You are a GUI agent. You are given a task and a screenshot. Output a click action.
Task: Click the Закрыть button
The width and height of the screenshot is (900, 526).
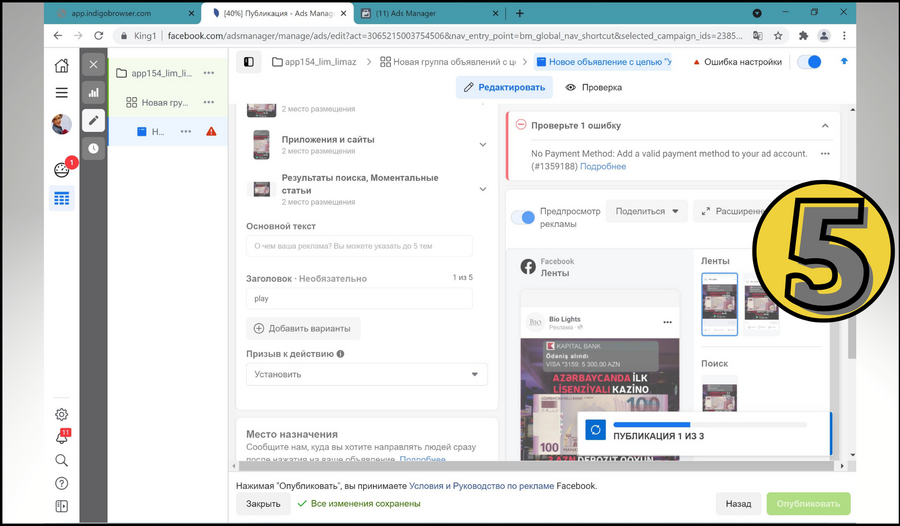coord(263,504)
